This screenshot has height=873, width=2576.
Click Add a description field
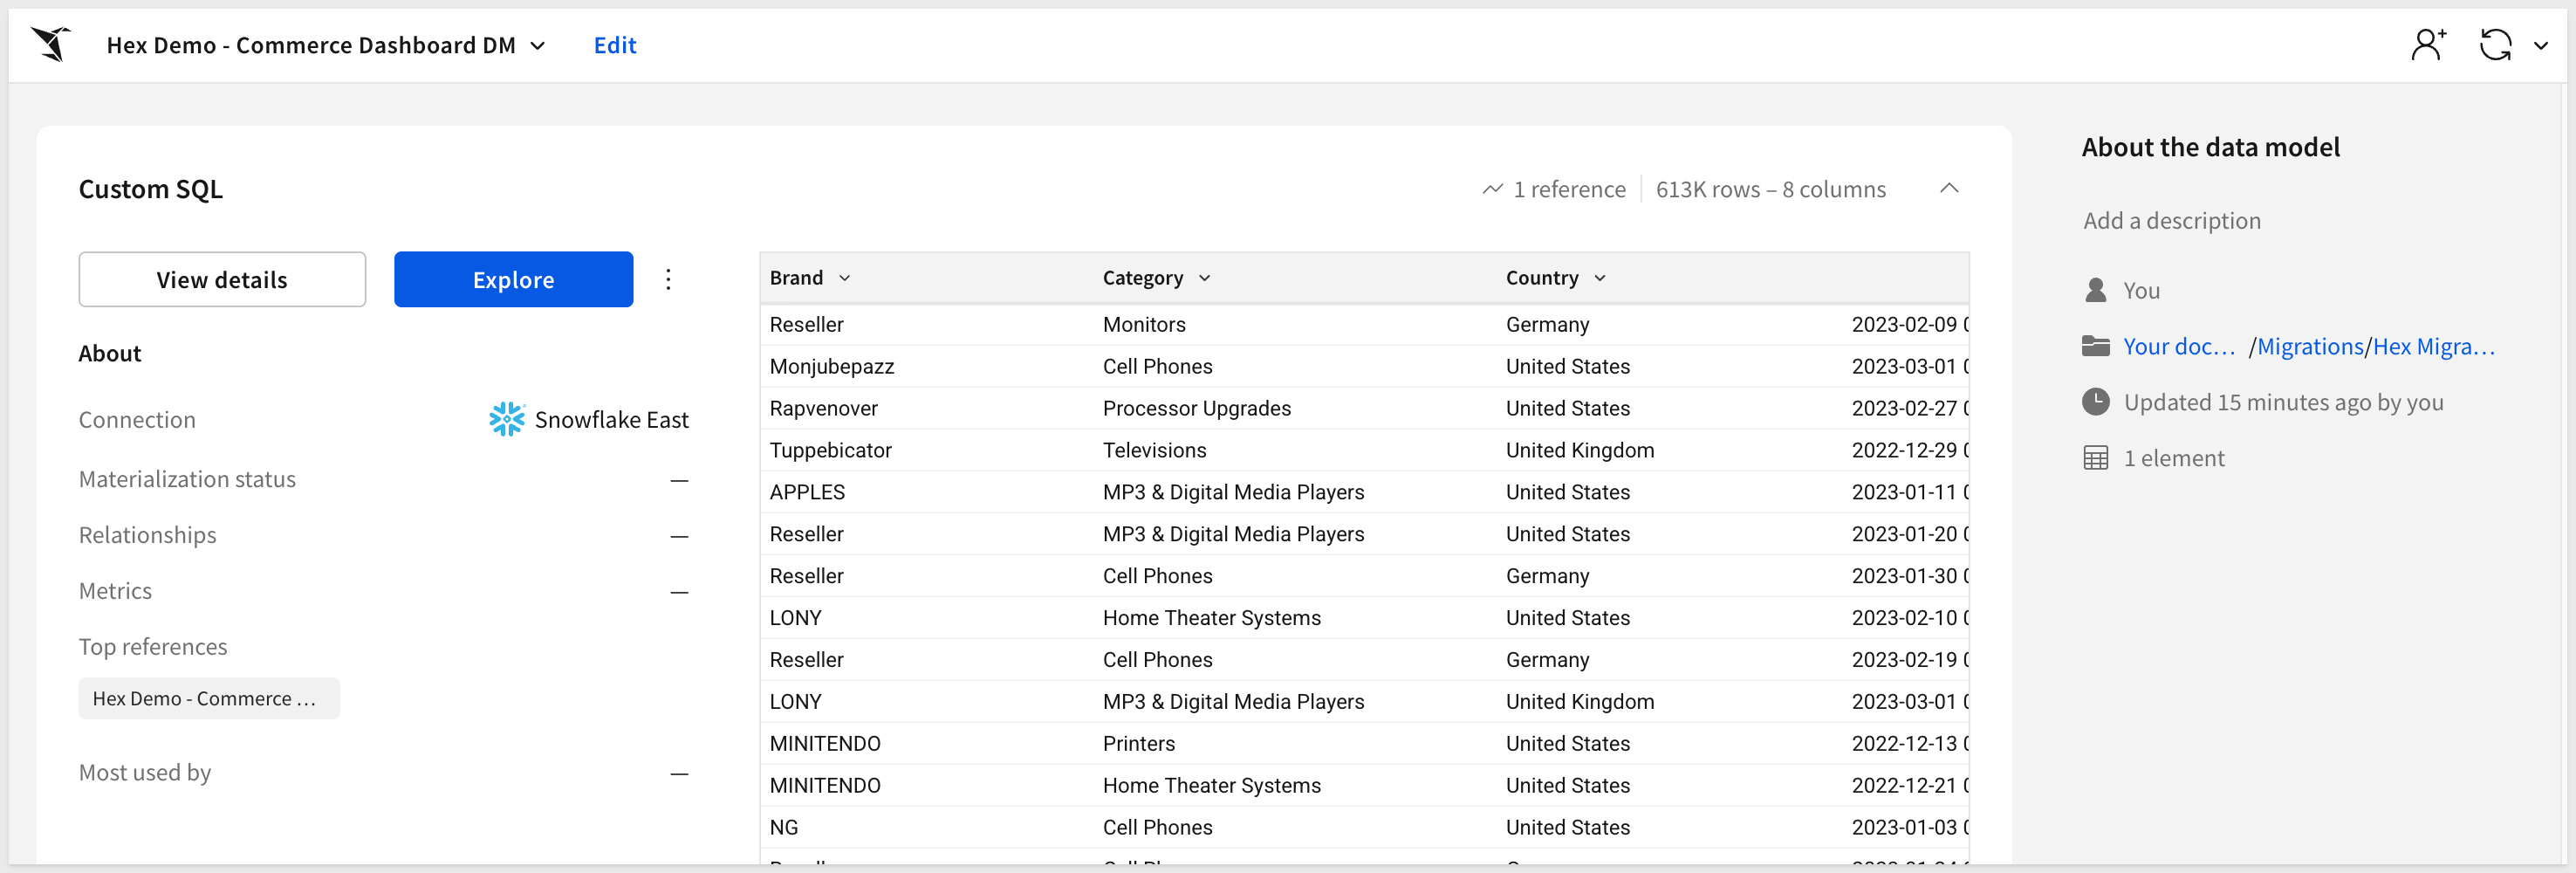coord(2172,220)
